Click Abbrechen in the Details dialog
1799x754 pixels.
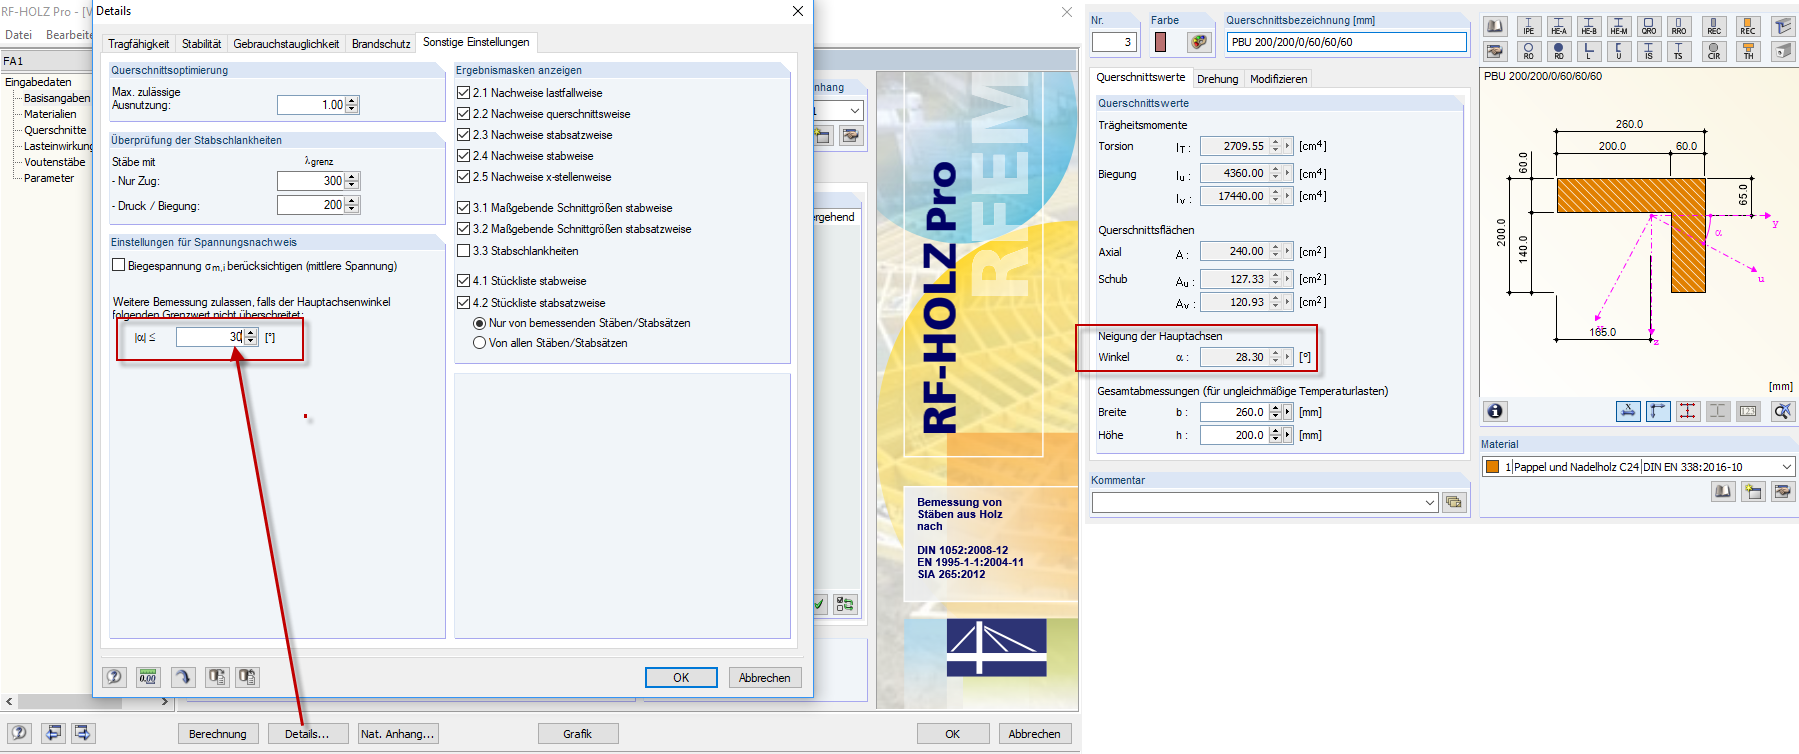(765, 677)
